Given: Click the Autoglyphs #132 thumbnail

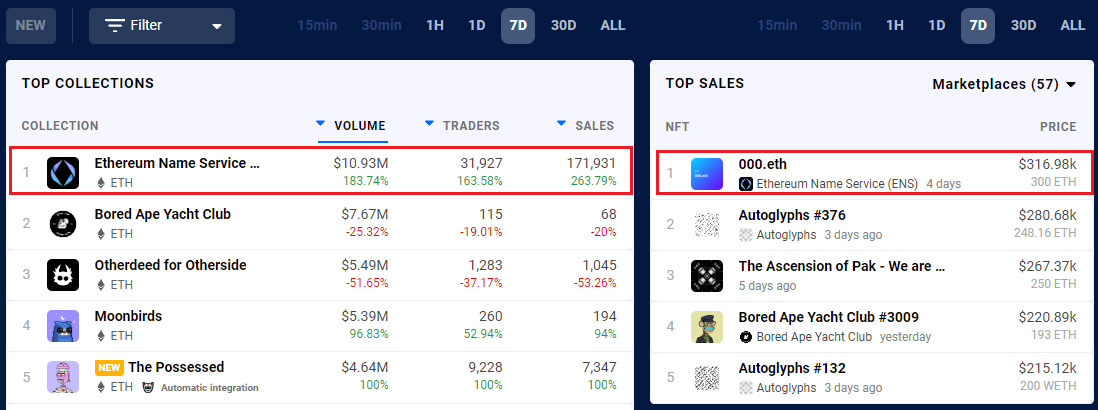Looking at the screenshot, I should pyautogui.click(x=707, y=378).
